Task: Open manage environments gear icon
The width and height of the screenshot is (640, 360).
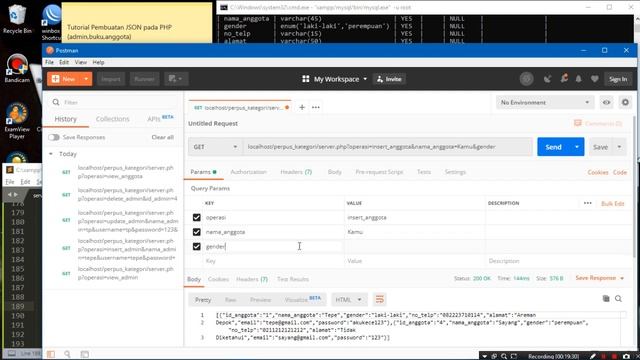Action: click(x=625, y=102)
